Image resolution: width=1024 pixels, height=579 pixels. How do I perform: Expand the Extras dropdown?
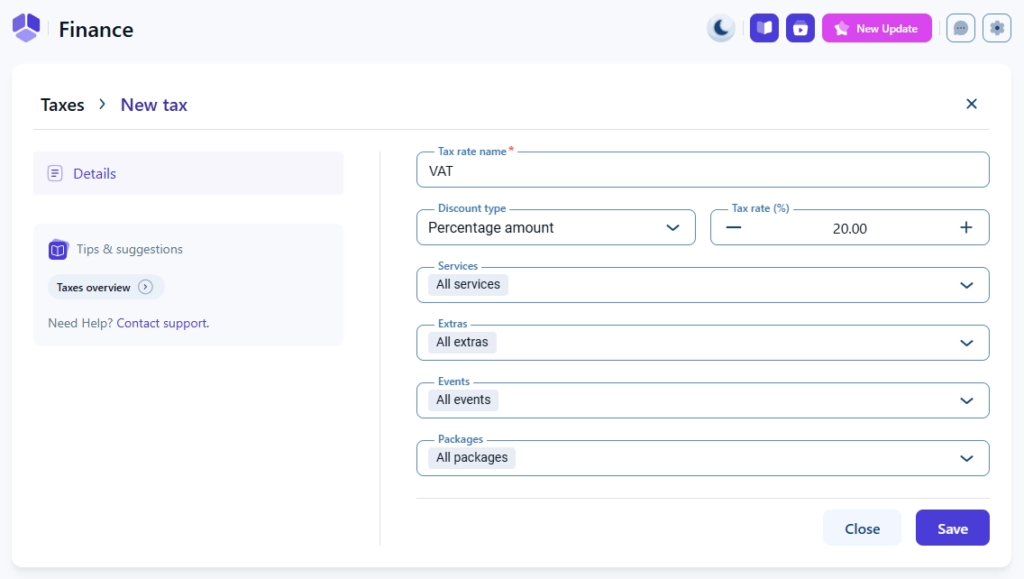966,343
